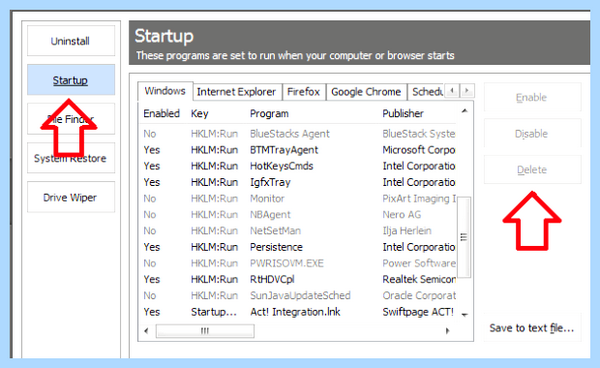Select the BTMTrayAgent entry
The width and height of the screenshot is (600, 368).
coord(298,150)
